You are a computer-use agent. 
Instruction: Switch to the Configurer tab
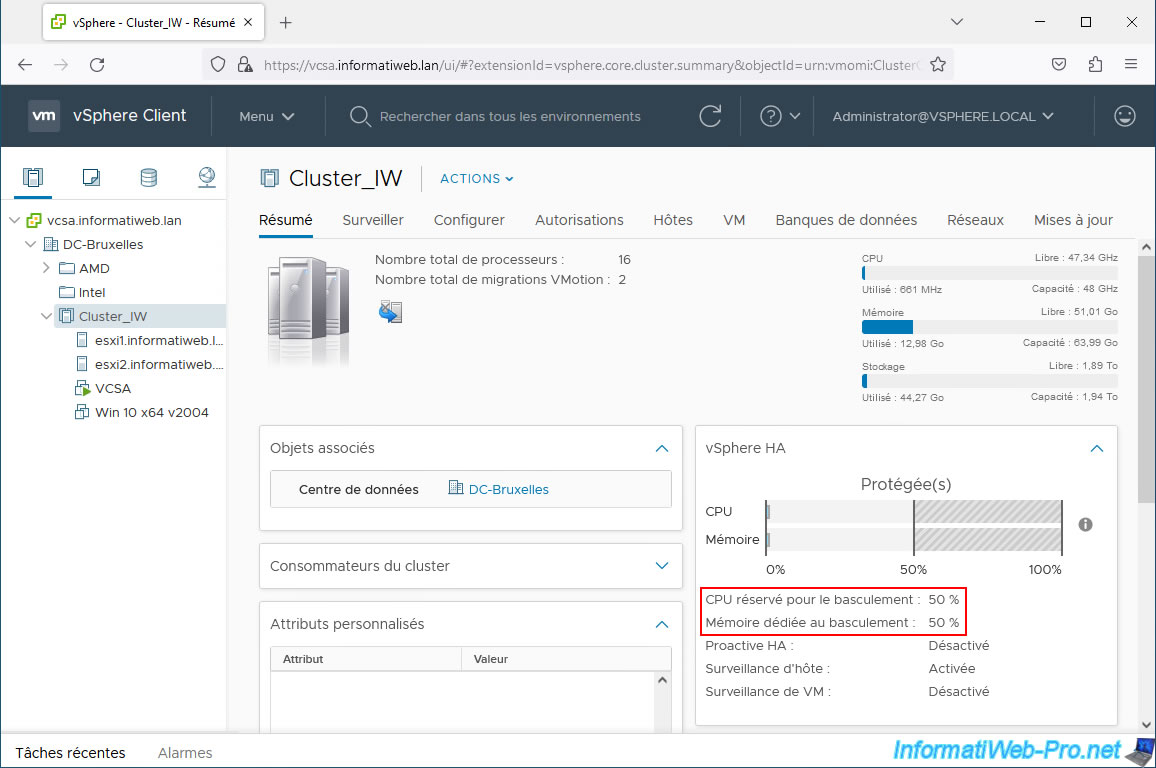469,220
